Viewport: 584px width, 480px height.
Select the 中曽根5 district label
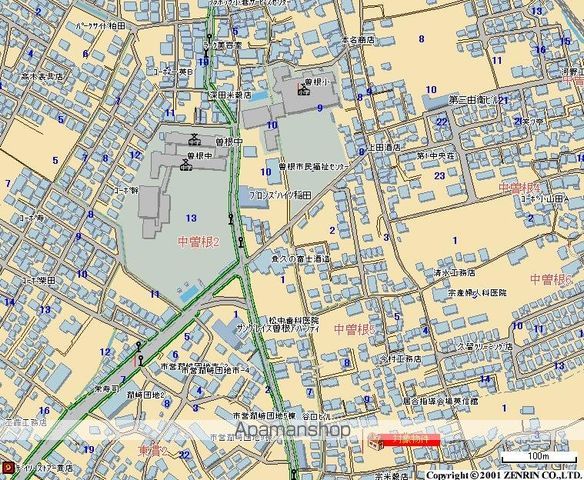coord(354,329)
